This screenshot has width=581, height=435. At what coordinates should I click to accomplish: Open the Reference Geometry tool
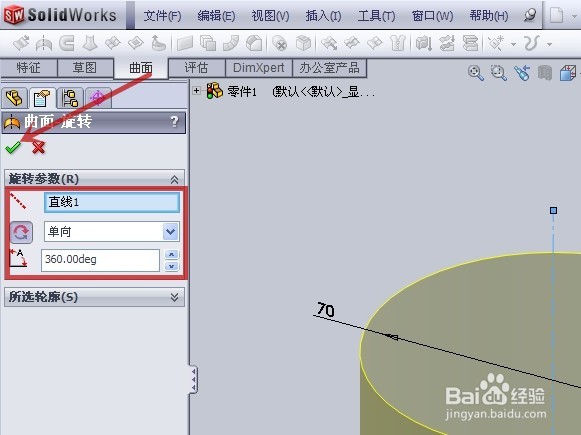pos(497,43)
